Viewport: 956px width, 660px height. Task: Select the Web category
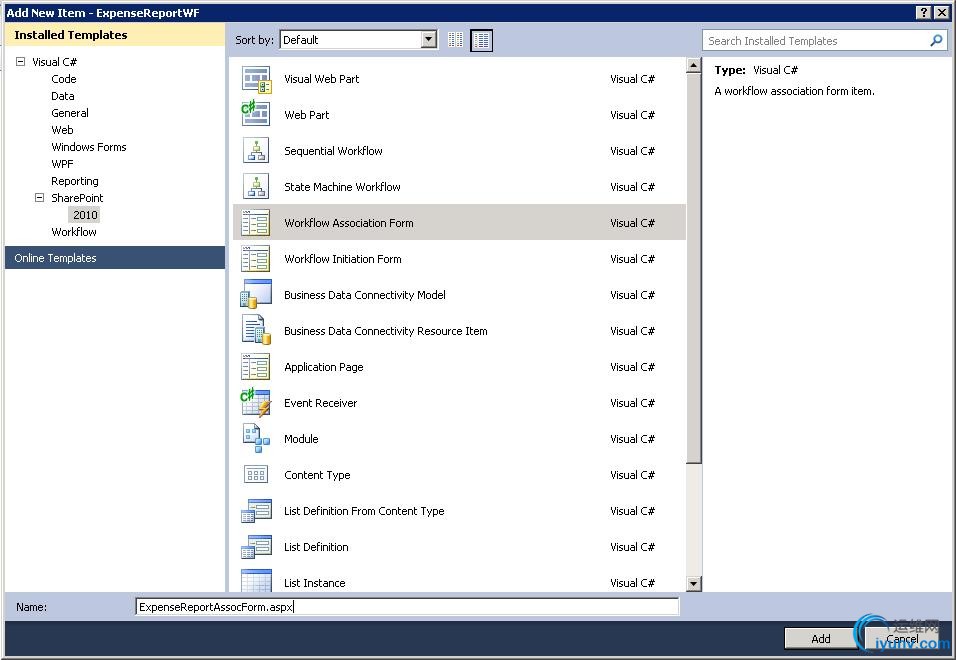click(x=62, y=130)
